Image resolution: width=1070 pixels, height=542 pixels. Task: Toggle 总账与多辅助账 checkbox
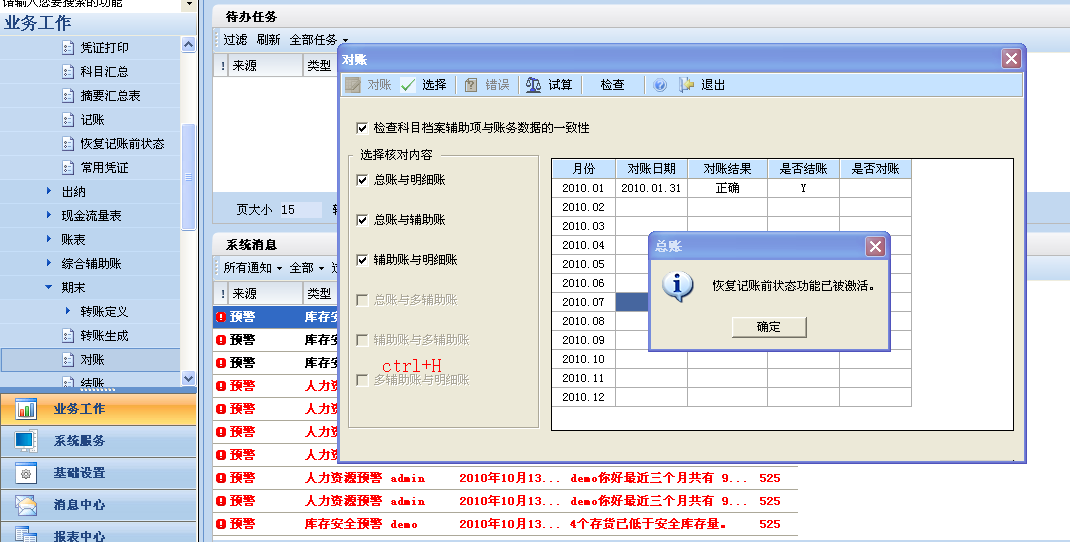pyautogui.click(x=362, y=300)
